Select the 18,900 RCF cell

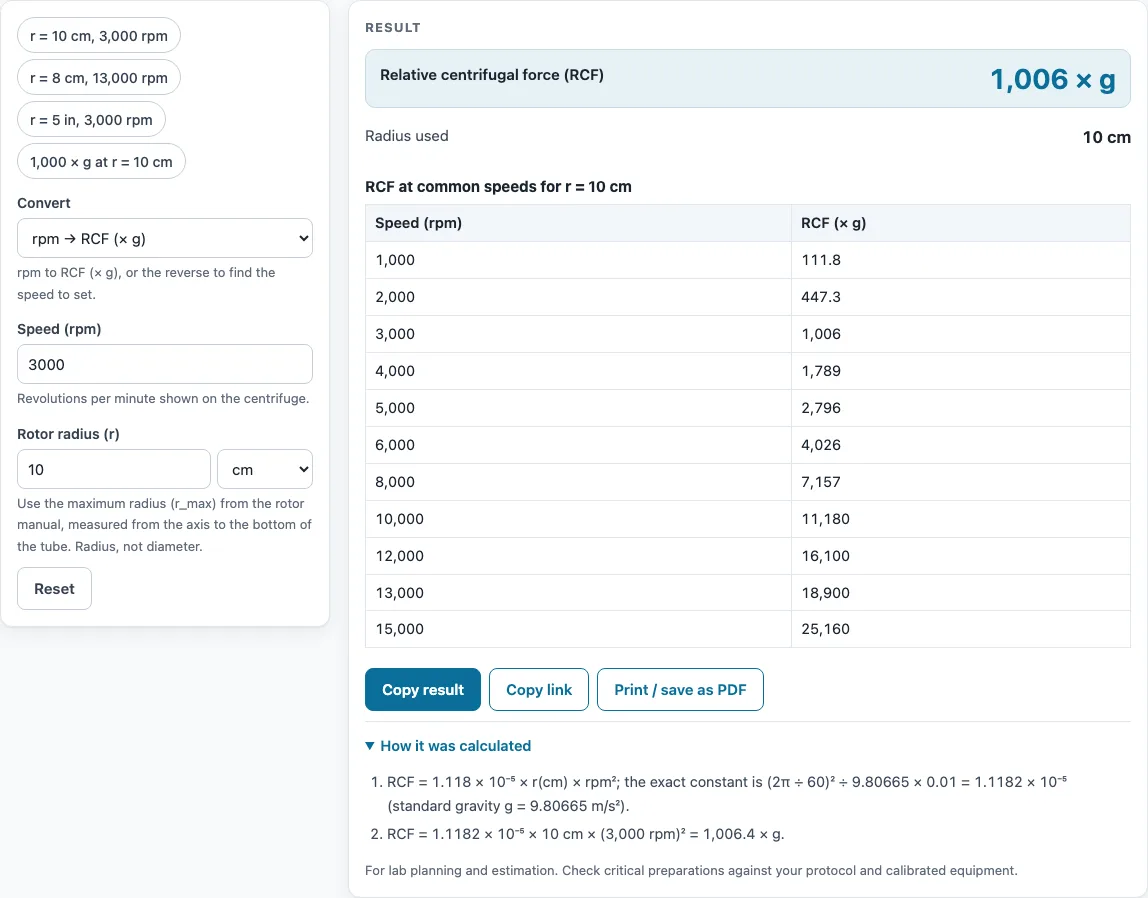click(x=961, y=593)
